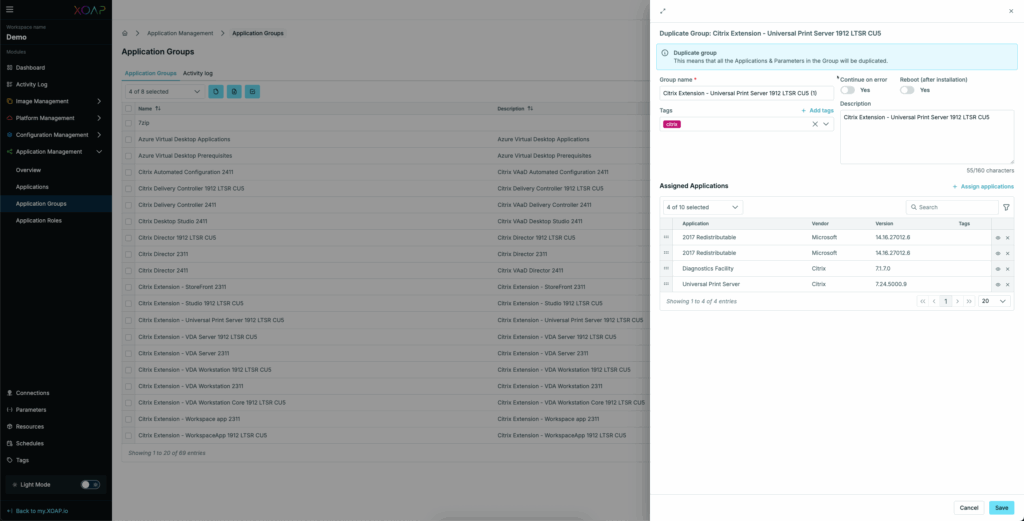Save the duplicated group
Screen dimensions: 1024x521
(x=1001, y=507)
